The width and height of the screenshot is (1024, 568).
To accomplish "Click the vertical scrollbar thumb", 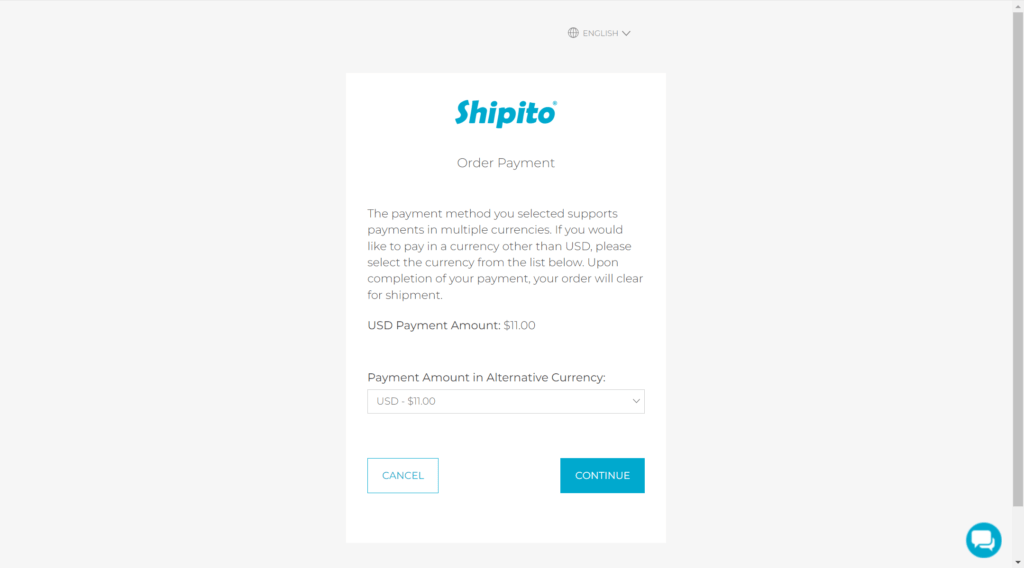I will coord(1018,259).
